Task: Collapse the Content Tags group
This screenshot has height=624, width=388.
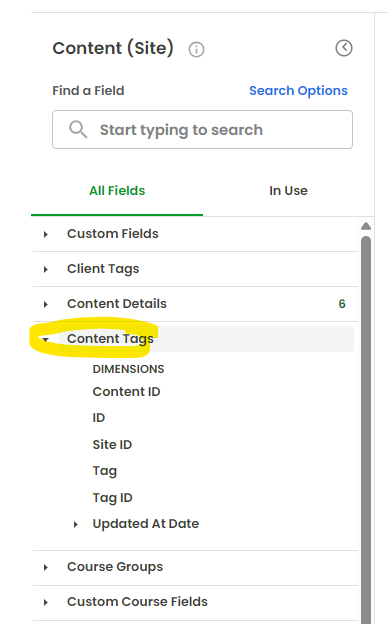Action: (x=46, y=339)
